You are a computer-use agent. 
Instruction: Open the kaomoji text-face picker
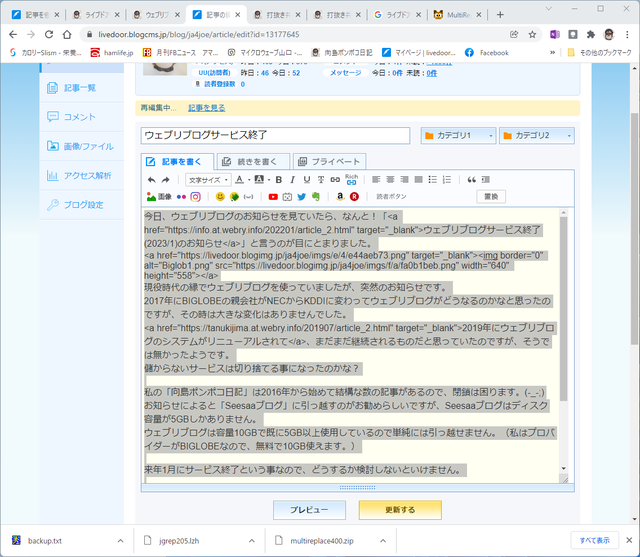248,197
